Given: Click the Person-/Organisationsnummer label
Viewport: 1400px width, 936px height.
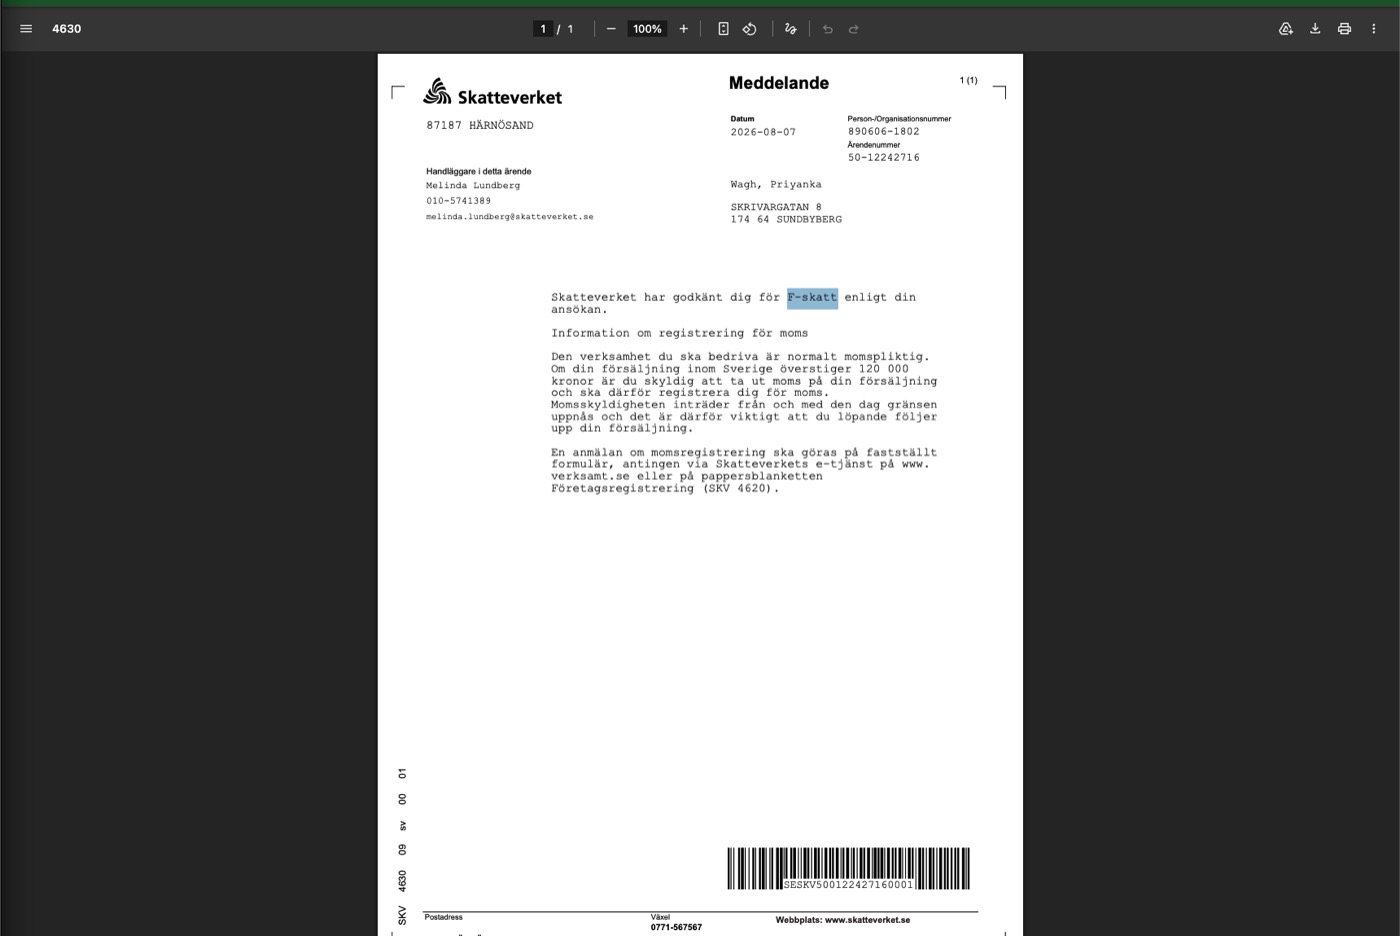Looking at the screenshot, I should click(899, 118).
